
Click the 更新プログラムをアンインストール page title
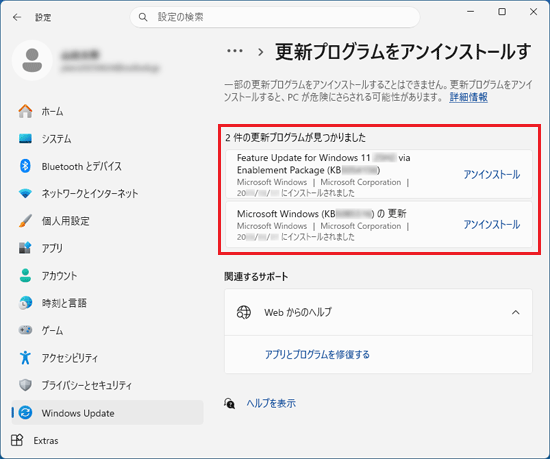tap(403, 51)
